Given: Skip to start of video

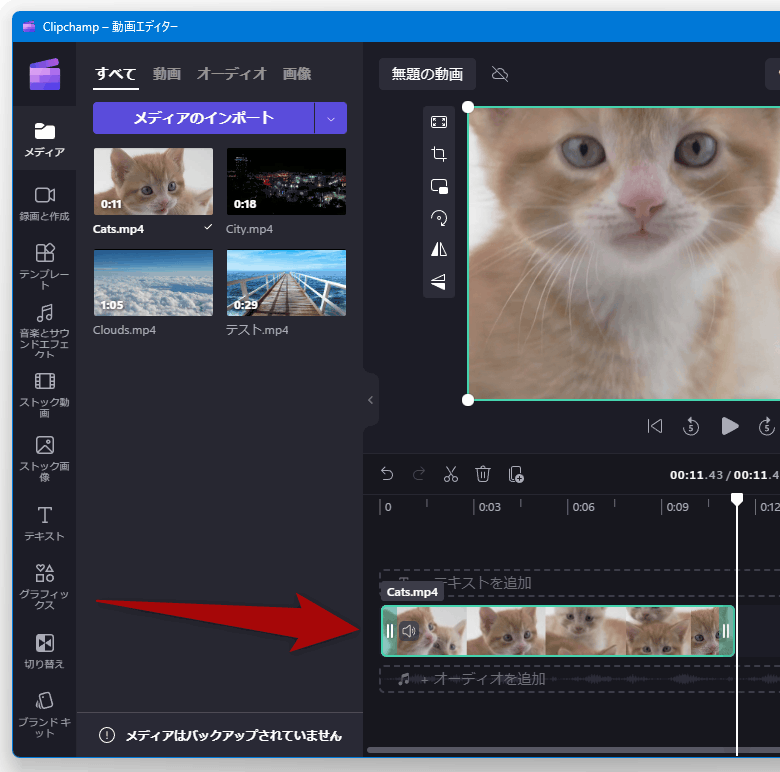Looking at the screenshot, I should (x=655, y=426).
